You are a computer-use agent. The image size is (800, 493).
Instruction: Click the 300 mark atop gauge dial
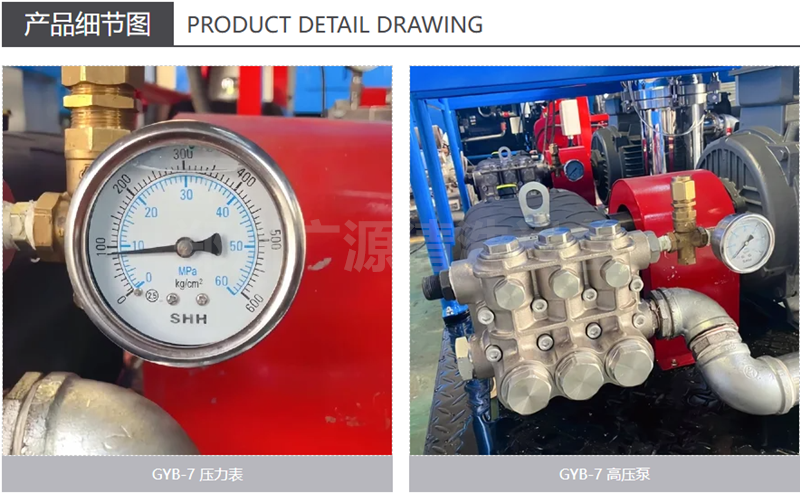(183, 154)
